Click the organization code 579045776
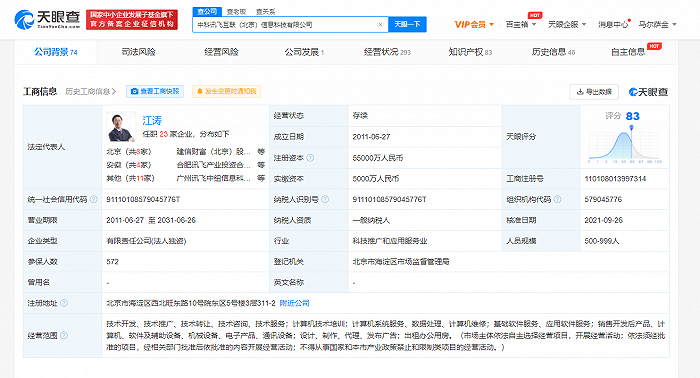This screenshot has height=378, width=700. (603, 199)
